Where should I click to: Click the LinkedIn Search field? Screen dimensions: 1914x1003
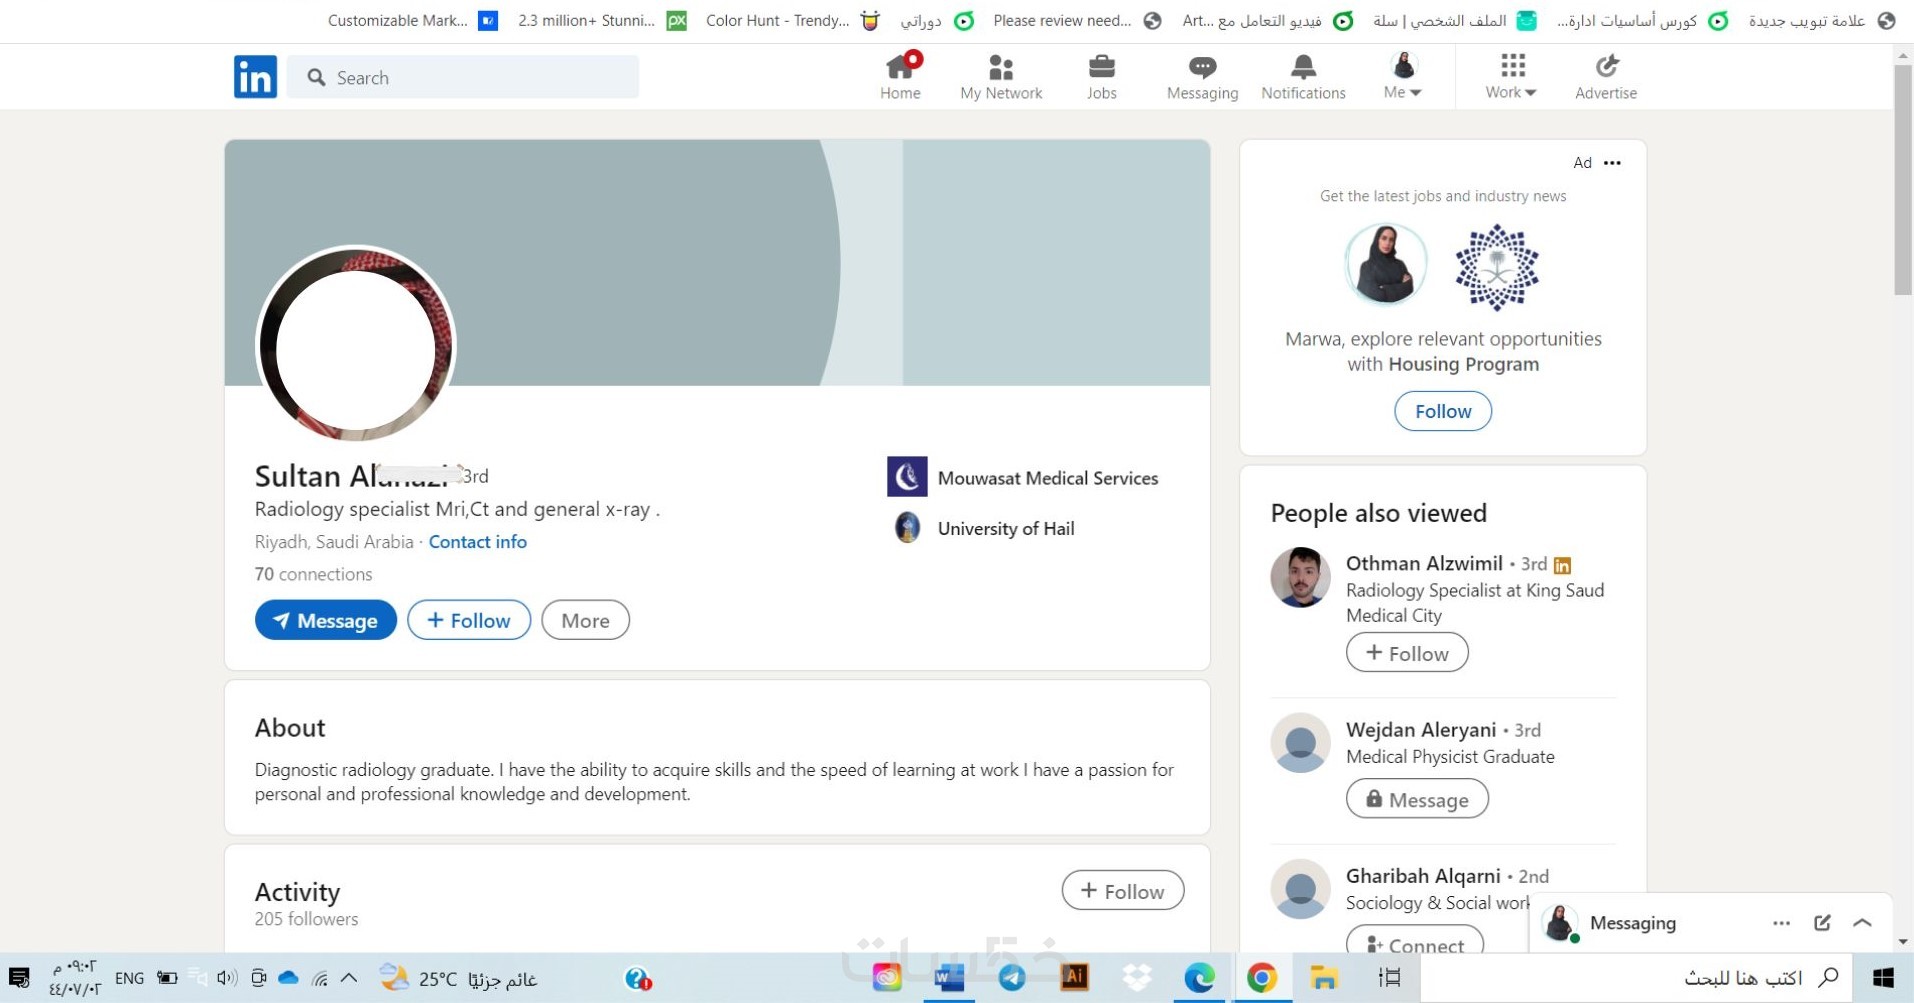tap(463, 77)
